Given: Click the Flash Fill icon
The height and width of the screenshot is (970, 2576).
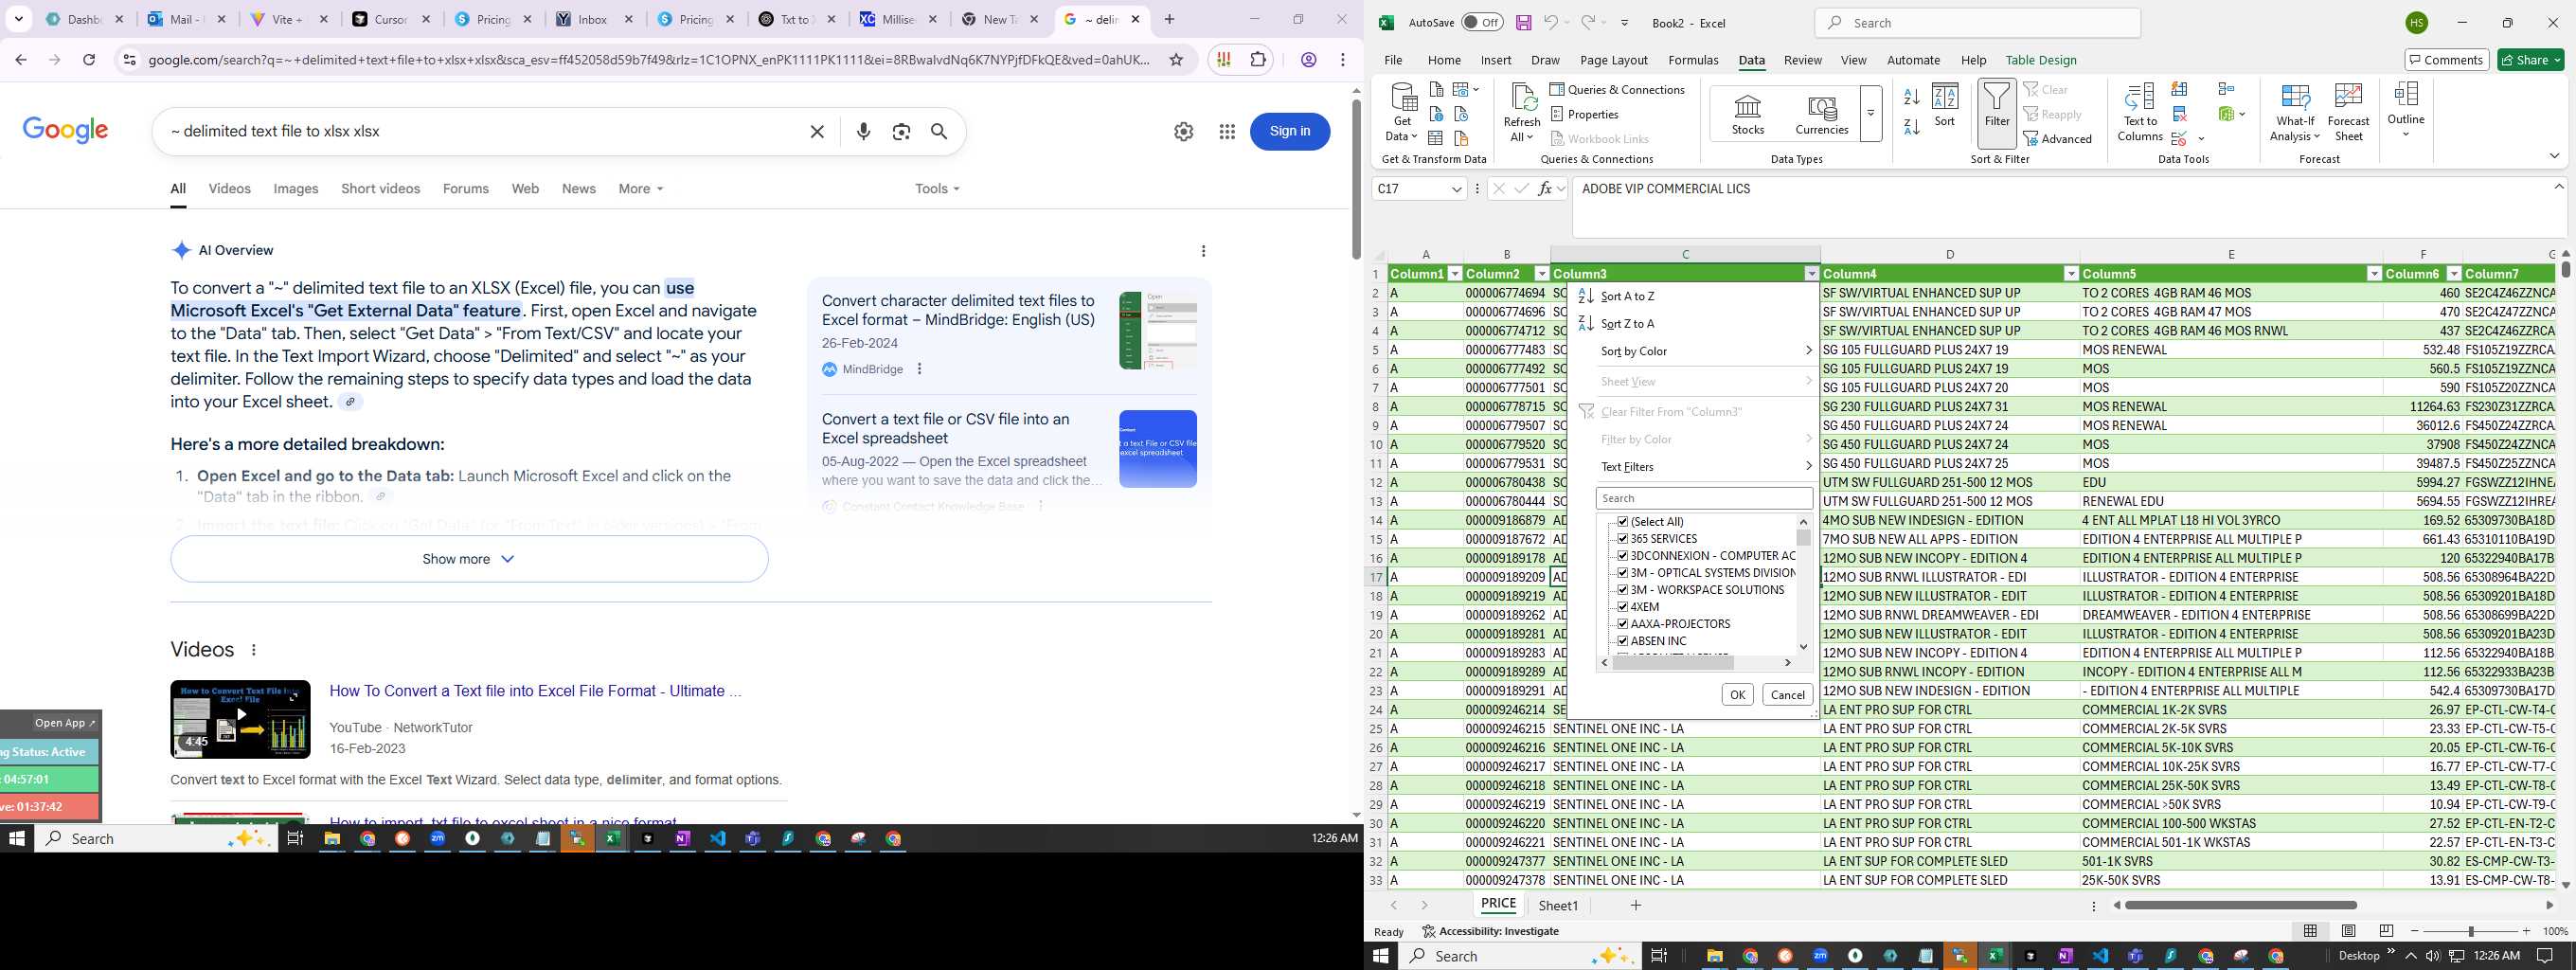Looking at the screenshot, I should [x=2180, y=90].
